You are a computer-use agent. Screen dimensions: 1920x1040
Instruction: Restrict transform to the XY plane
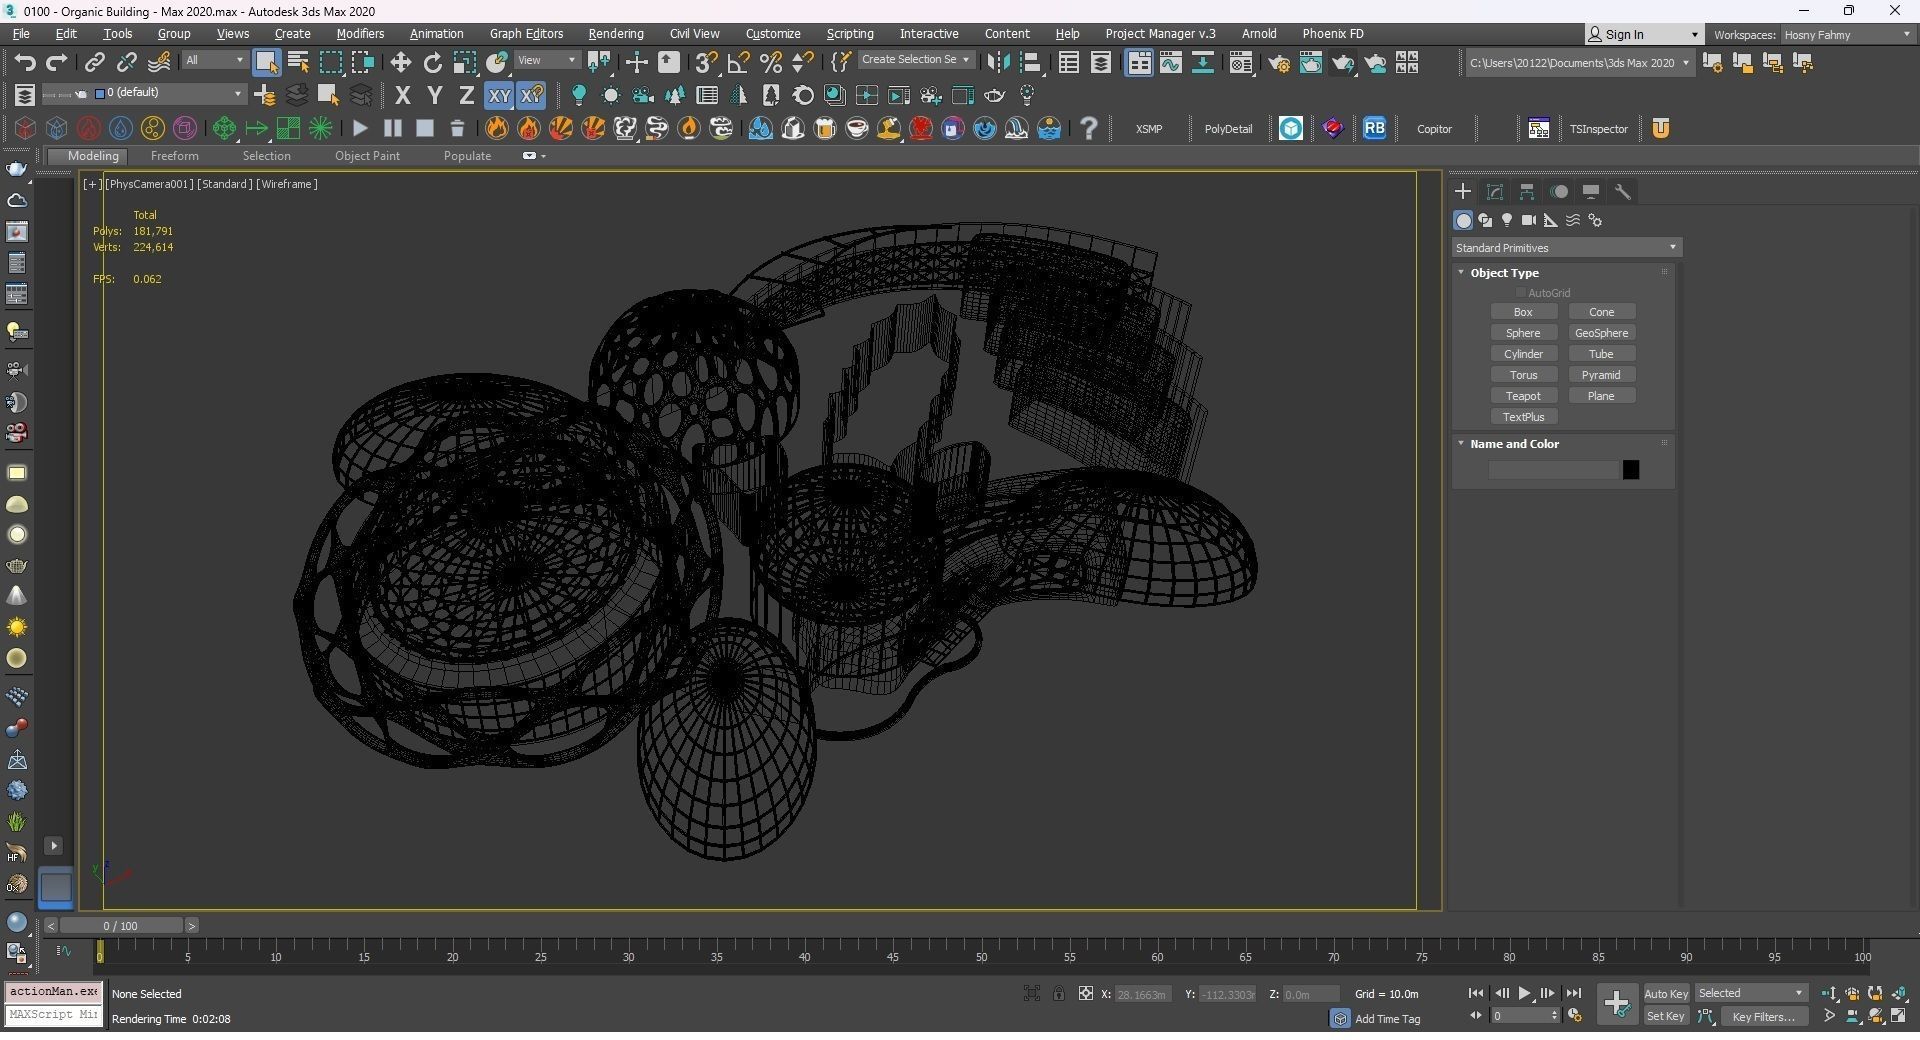[498, 96]
